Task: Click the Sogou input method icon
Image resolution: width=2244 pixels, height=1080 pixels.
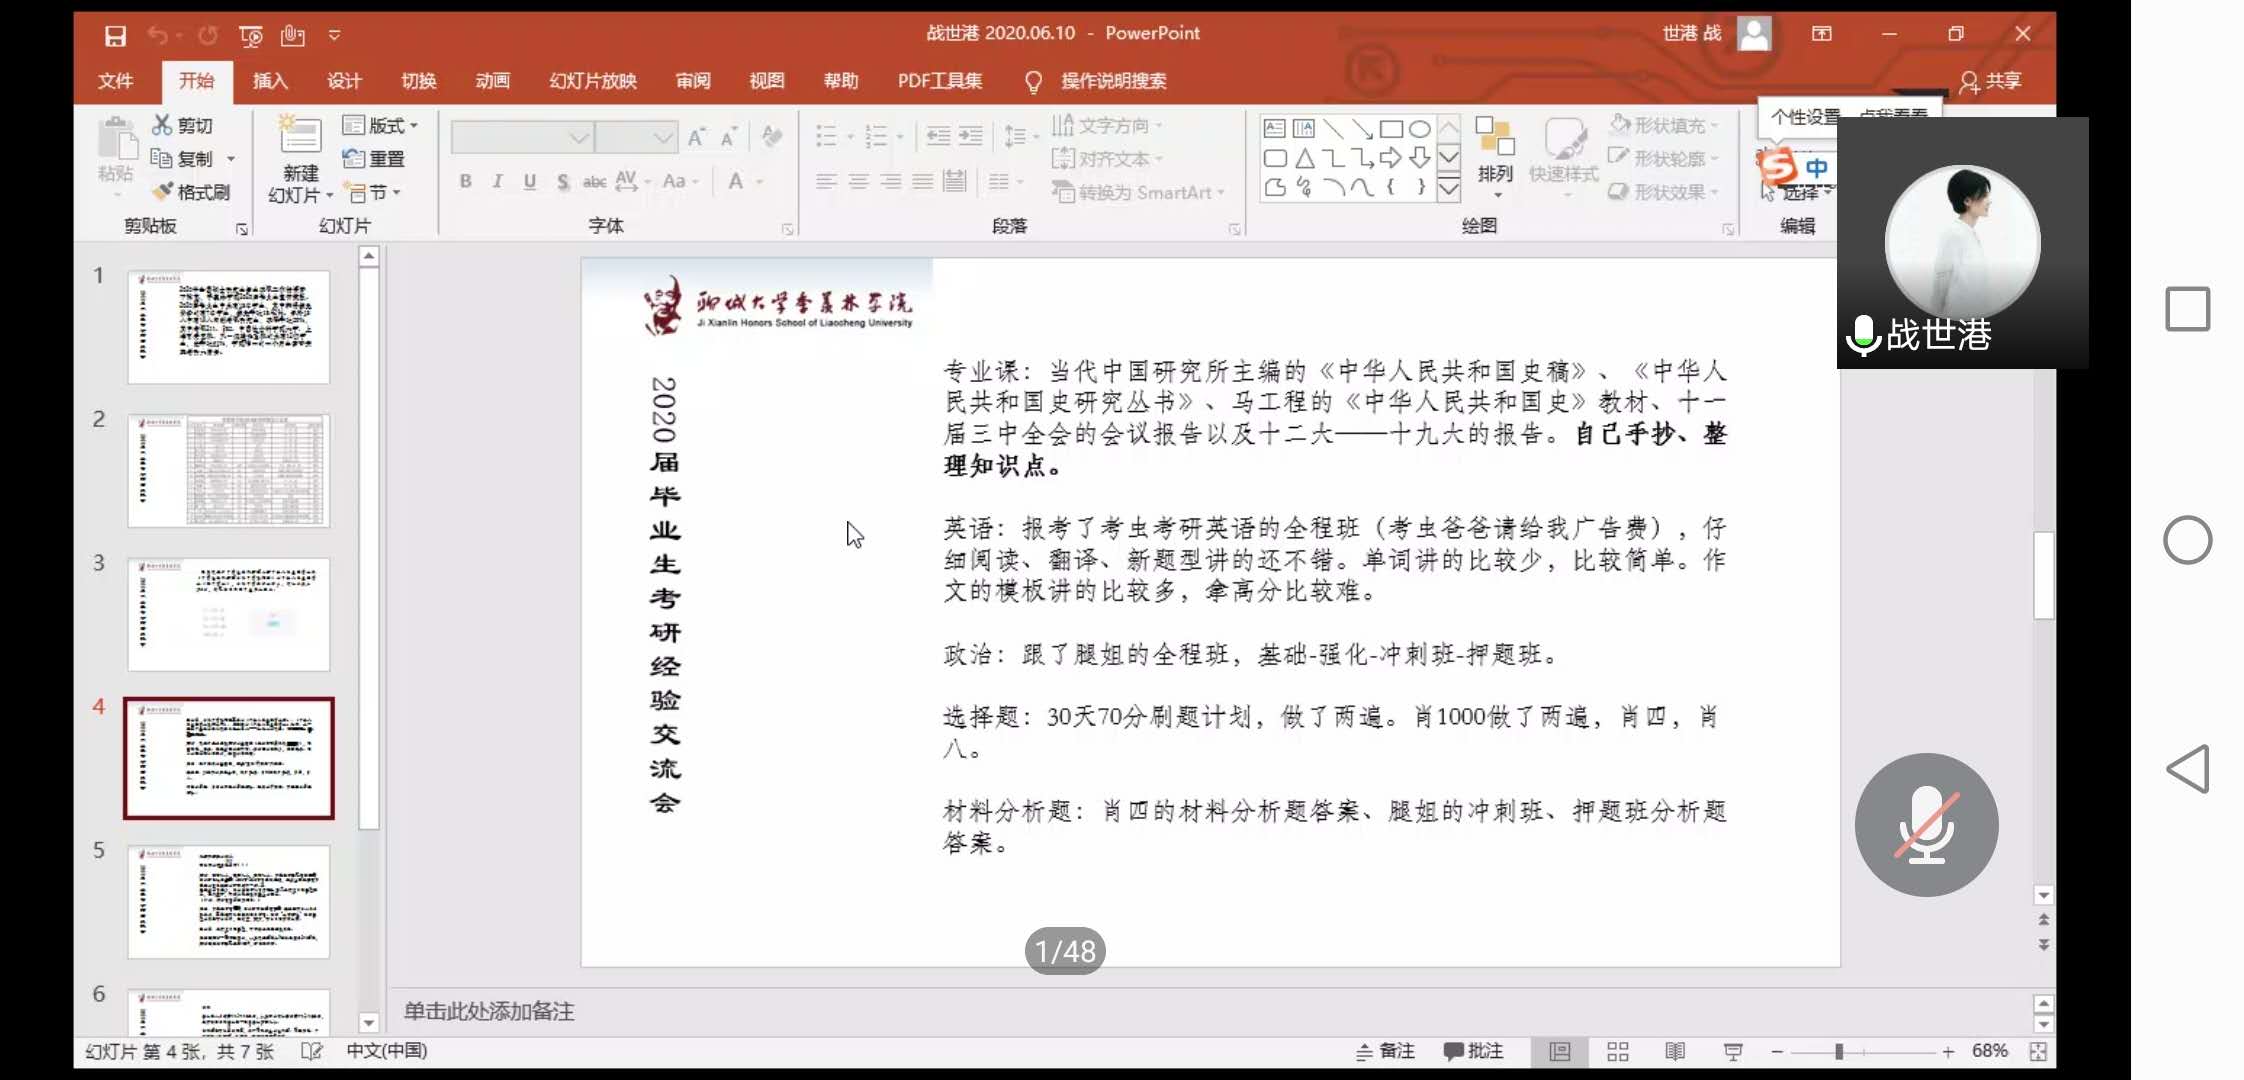Action: tap(1779, 166)
